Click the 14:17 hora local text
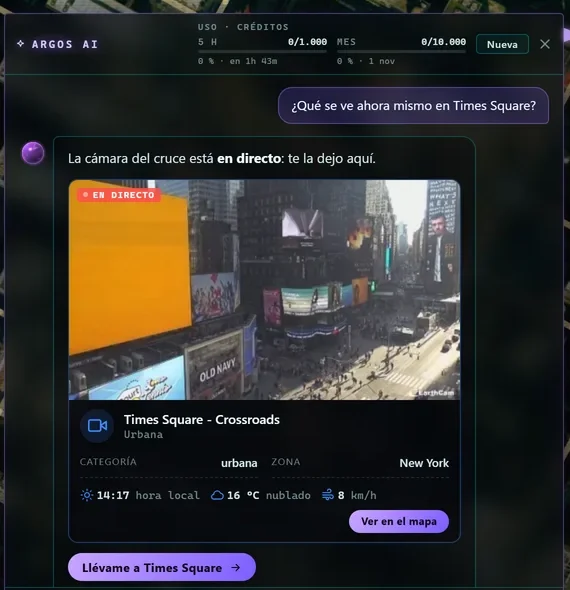Screen dimensions: 570x590 click(148, 495)
